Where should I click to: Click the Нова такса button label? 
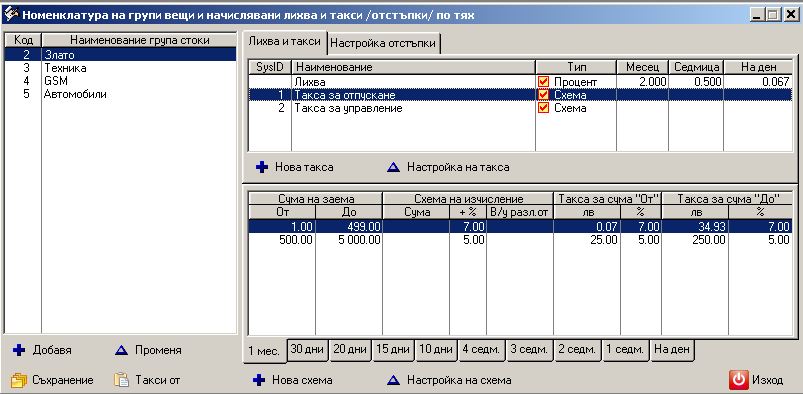[x=304, y=167]
